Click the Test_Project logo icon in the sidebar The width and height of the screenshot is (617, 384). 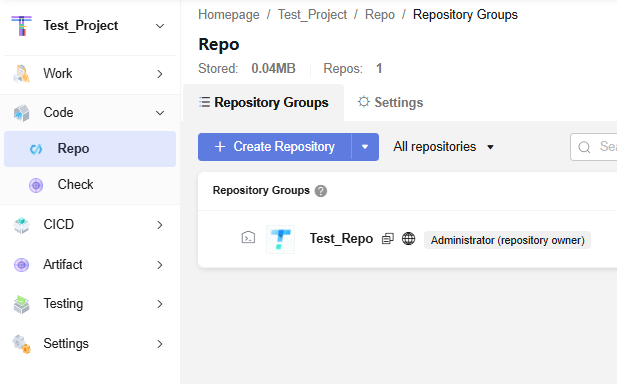(22, 26)
